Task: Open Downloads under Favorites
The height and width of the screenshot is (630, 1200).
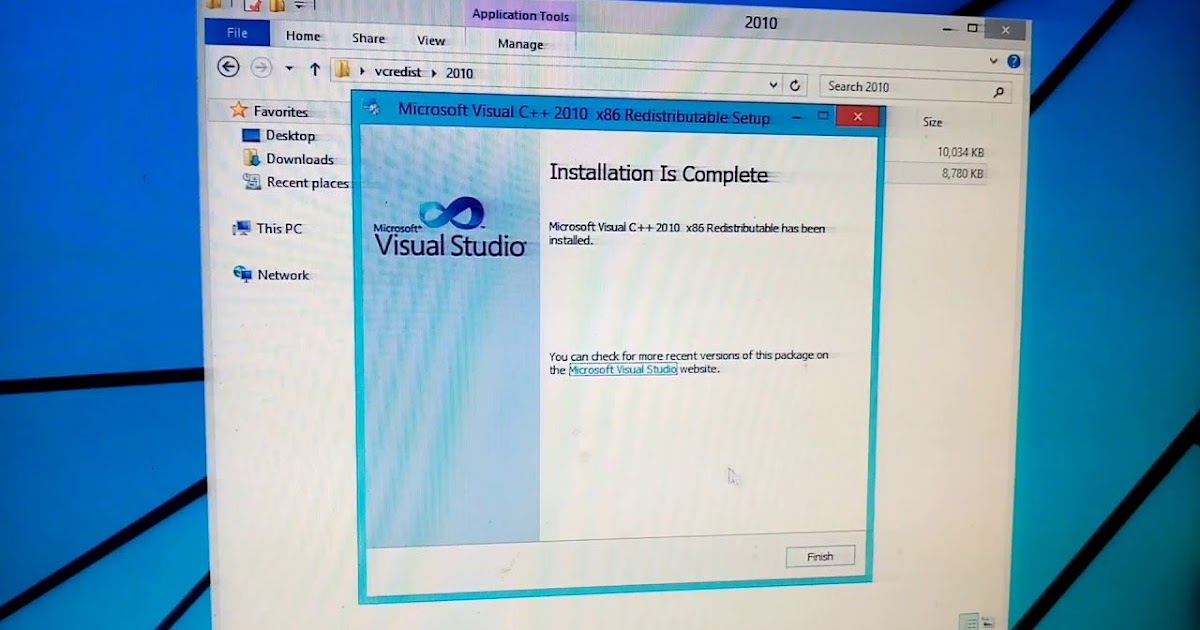Action: 300,159
